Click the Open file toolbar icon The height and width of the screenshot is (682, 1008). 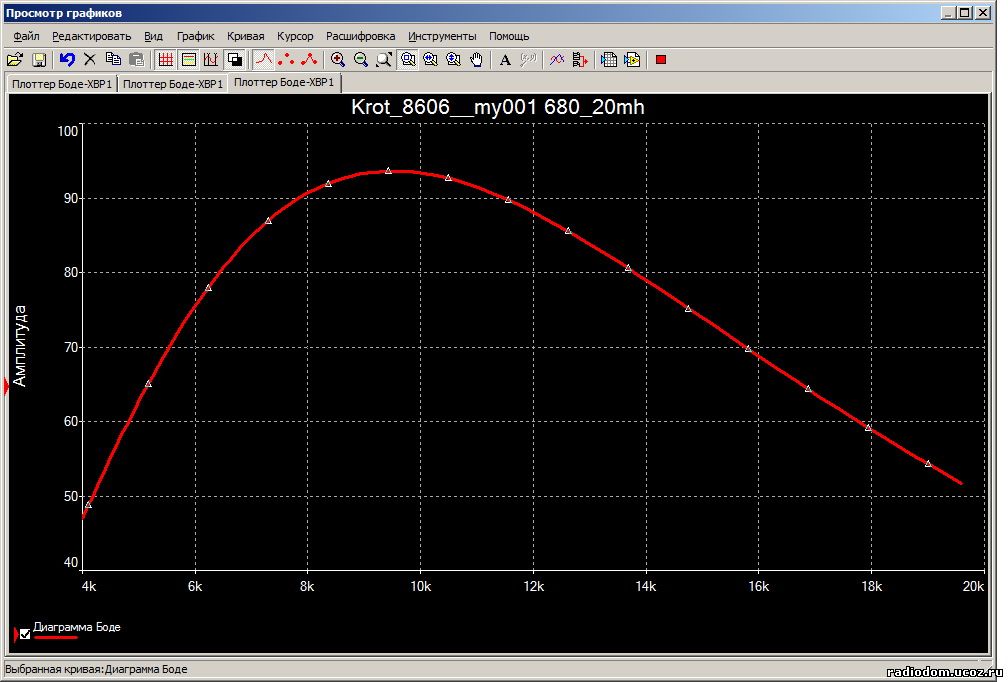coord(15,60)
